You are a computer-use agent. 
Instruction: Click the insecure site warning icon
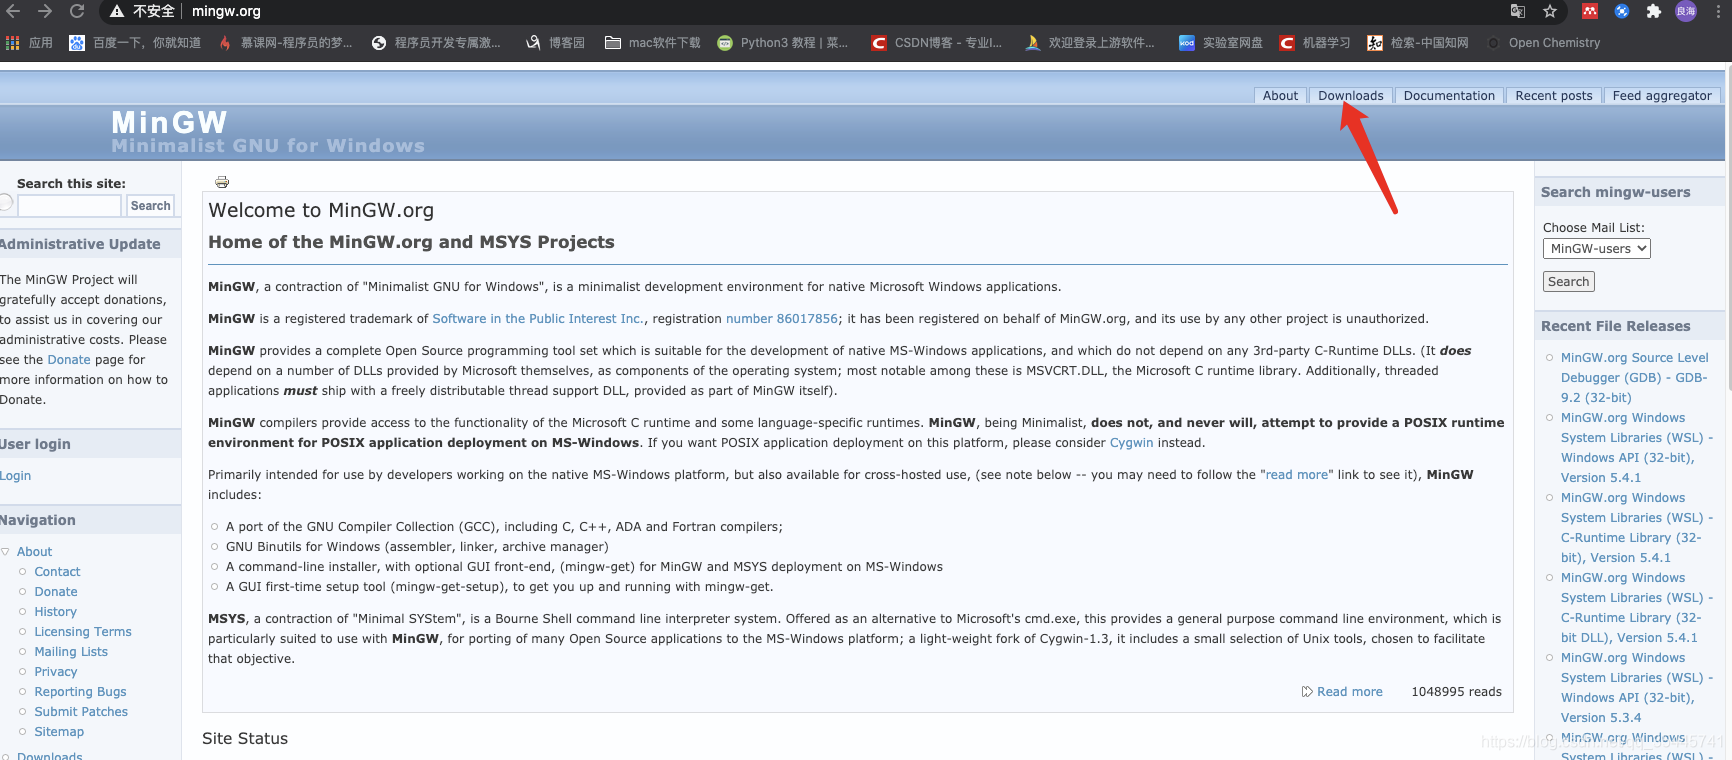(x=117, y=11)
